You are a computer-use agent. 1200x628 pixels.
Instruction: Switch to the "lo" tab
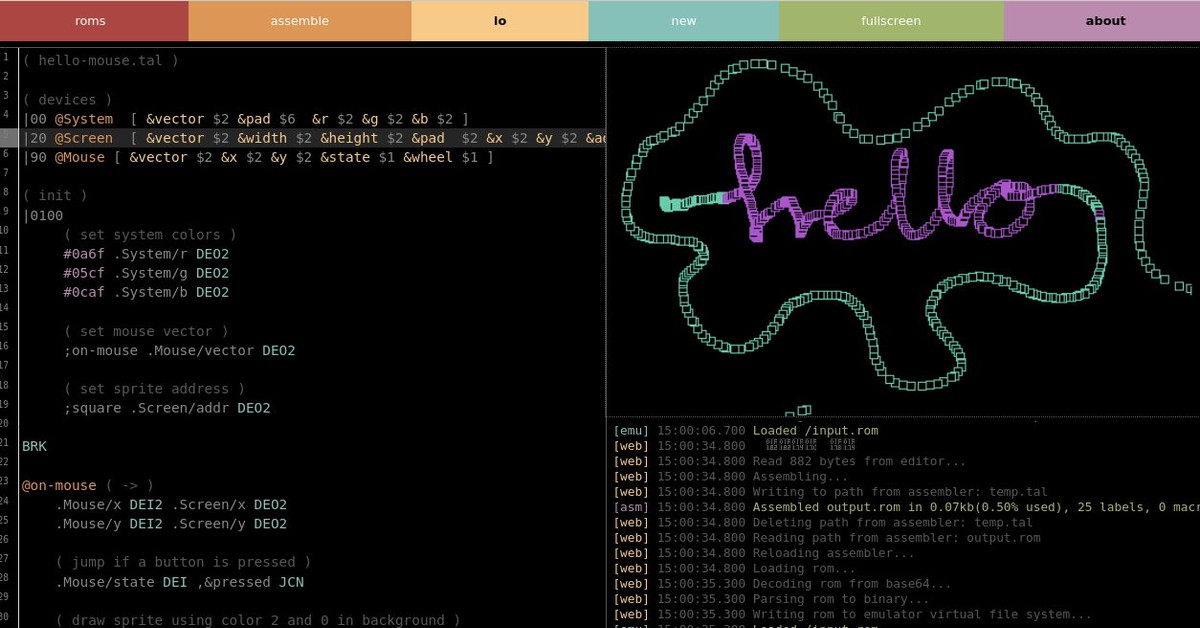[x=500, y=20]
